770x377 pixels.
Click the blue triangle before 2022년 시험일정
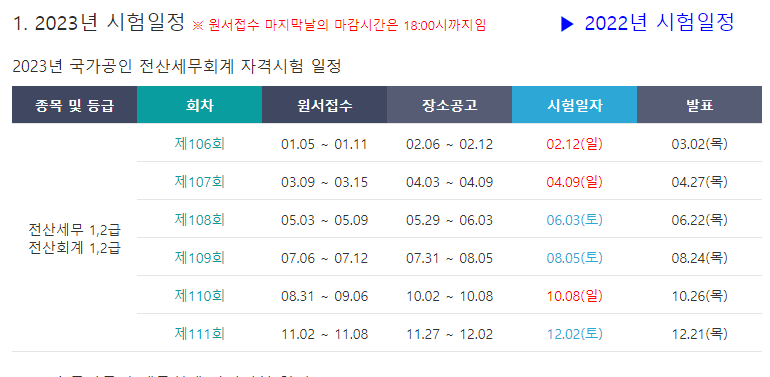coord(567,24)
